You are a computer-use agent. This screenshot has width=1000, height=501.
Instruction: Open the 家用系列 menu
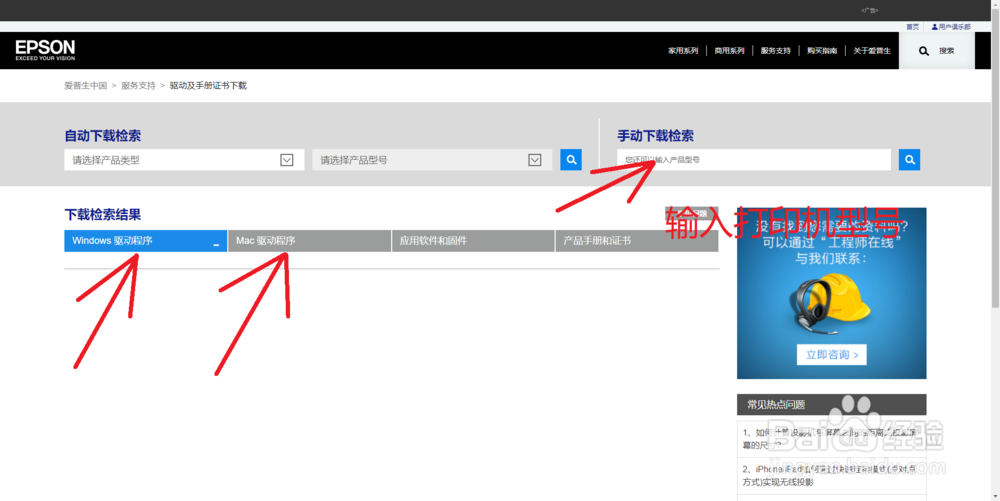[683, 50]
